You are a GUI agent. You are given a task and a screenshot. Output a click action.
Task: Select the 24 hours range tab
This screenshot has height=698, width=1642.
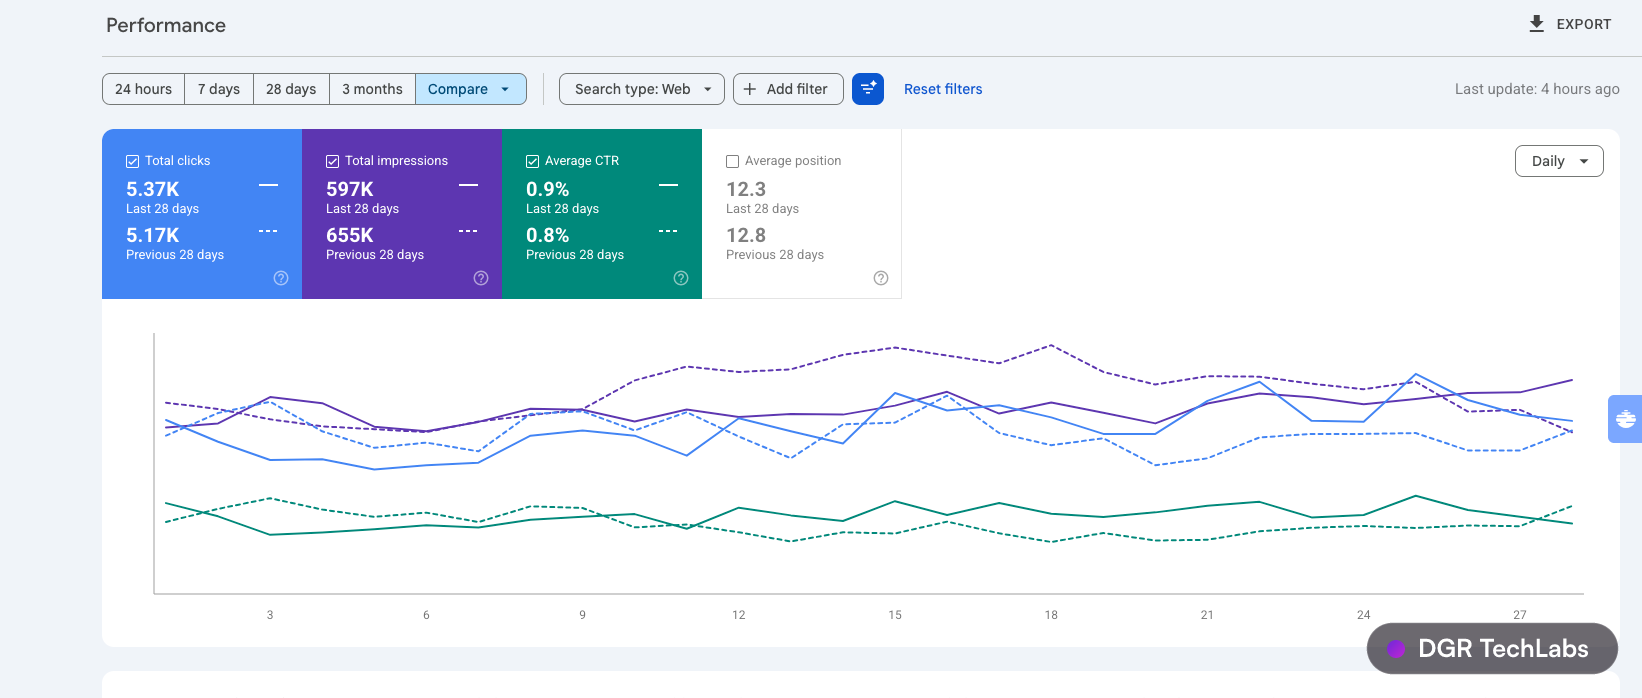(143, 89)
